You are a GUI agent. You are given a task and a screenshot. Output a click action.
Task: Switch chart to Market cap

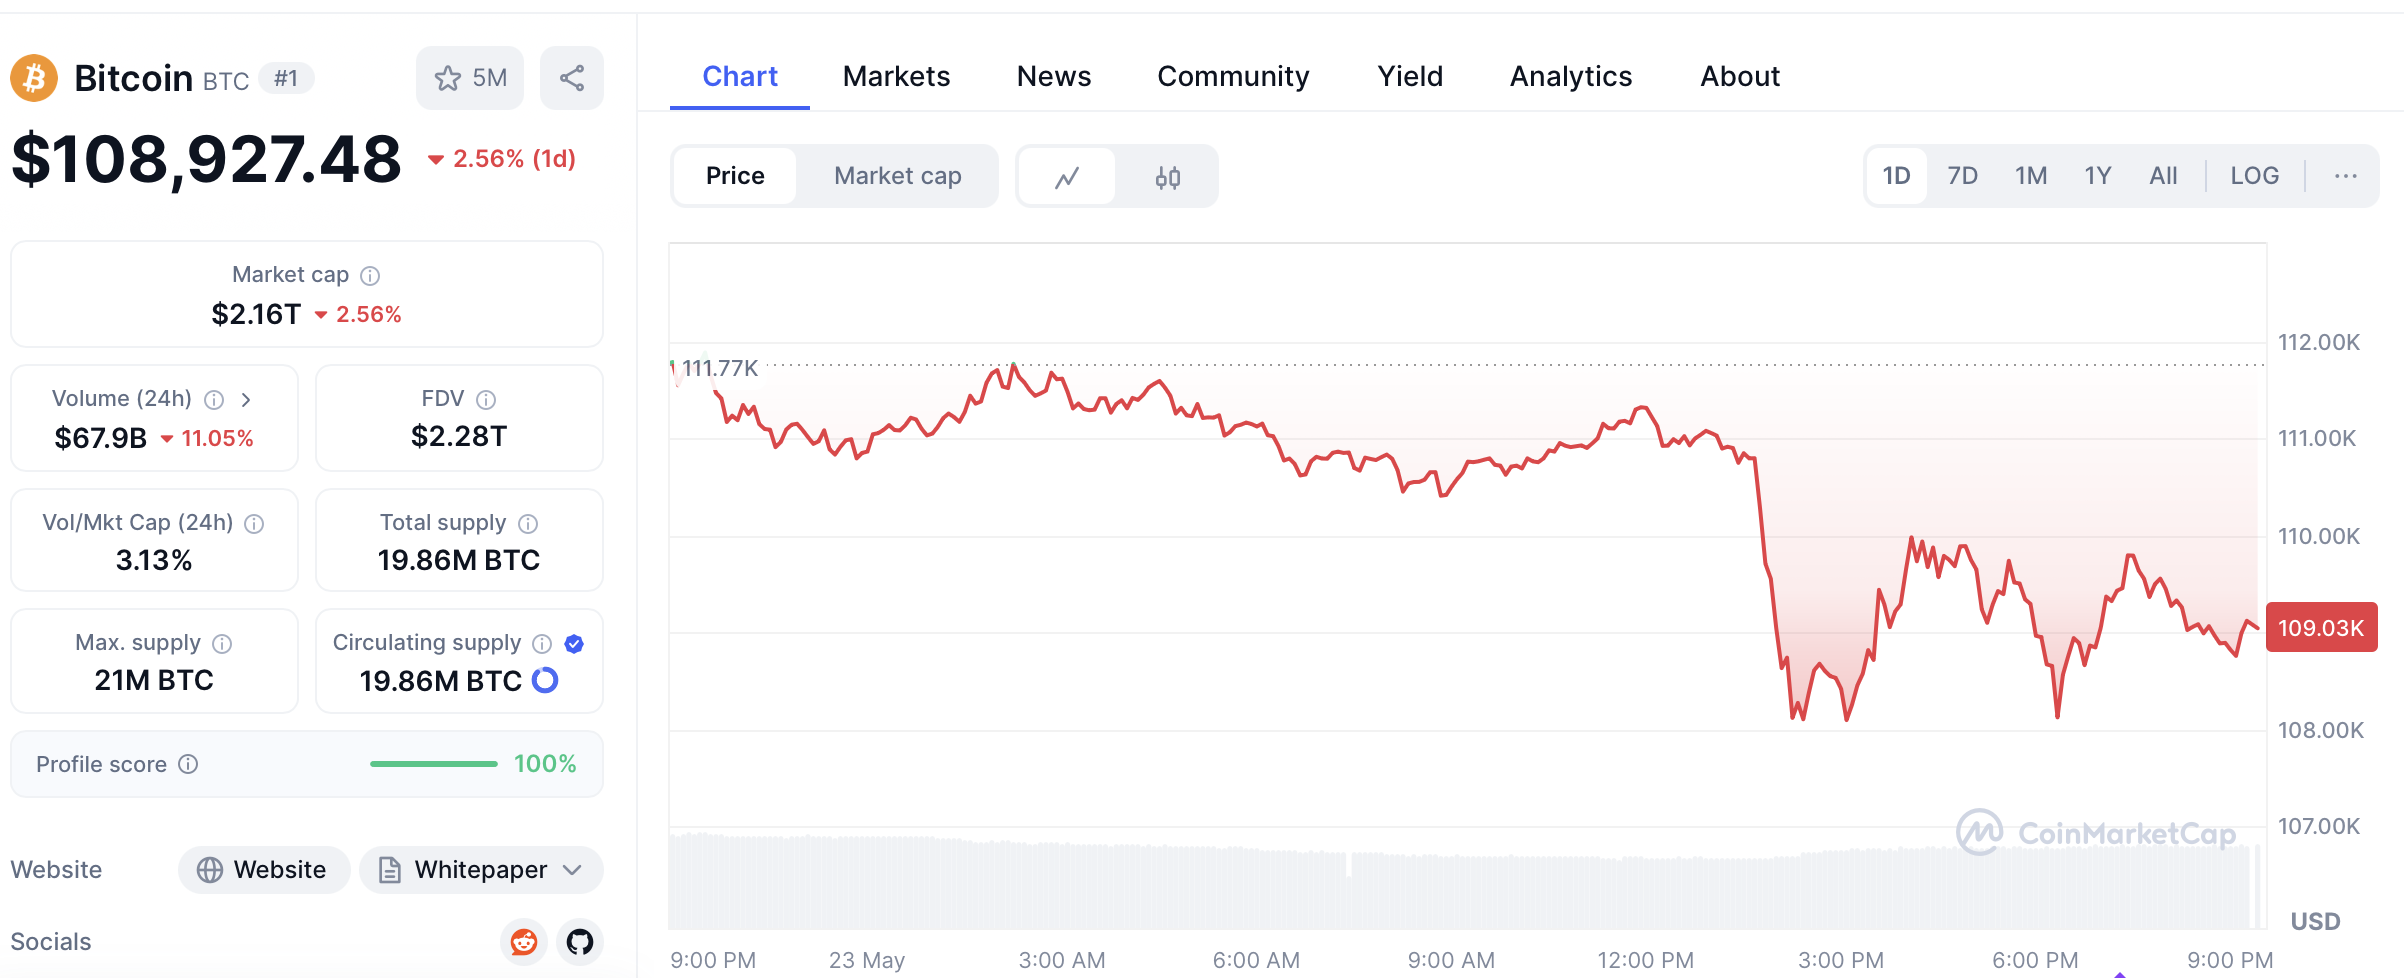897,176
